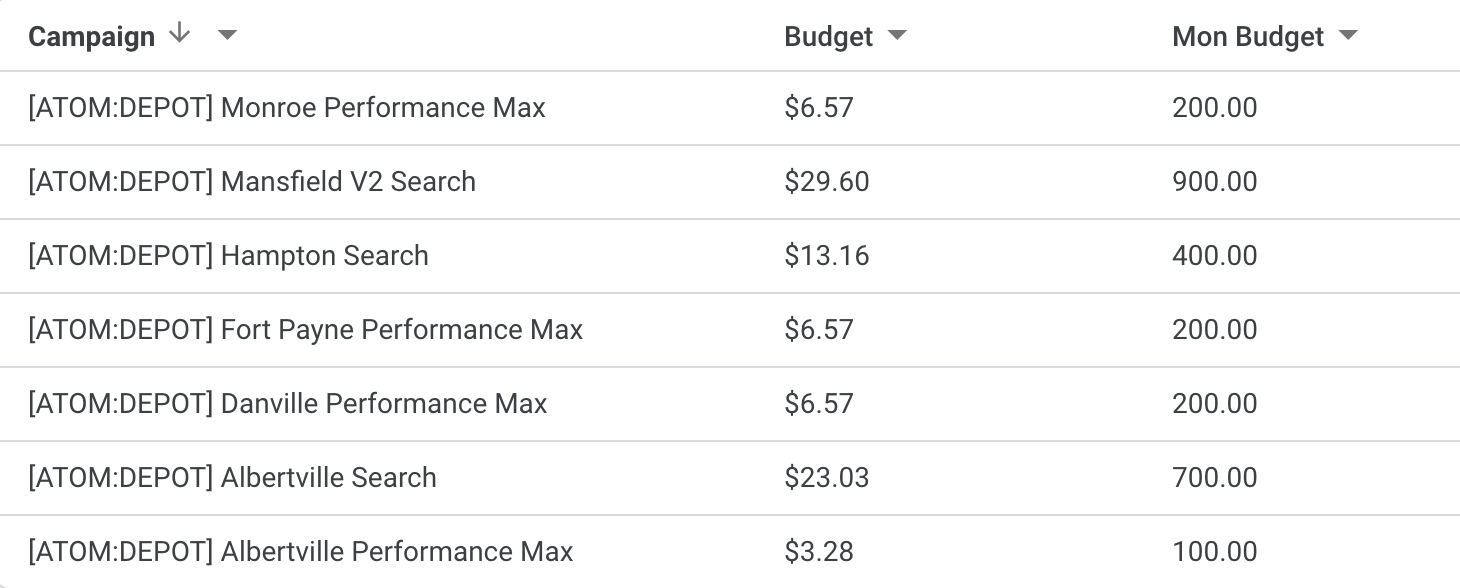Click the Budget column header label
Viewport: 1460px width, 588px height.
coord(828,37)
